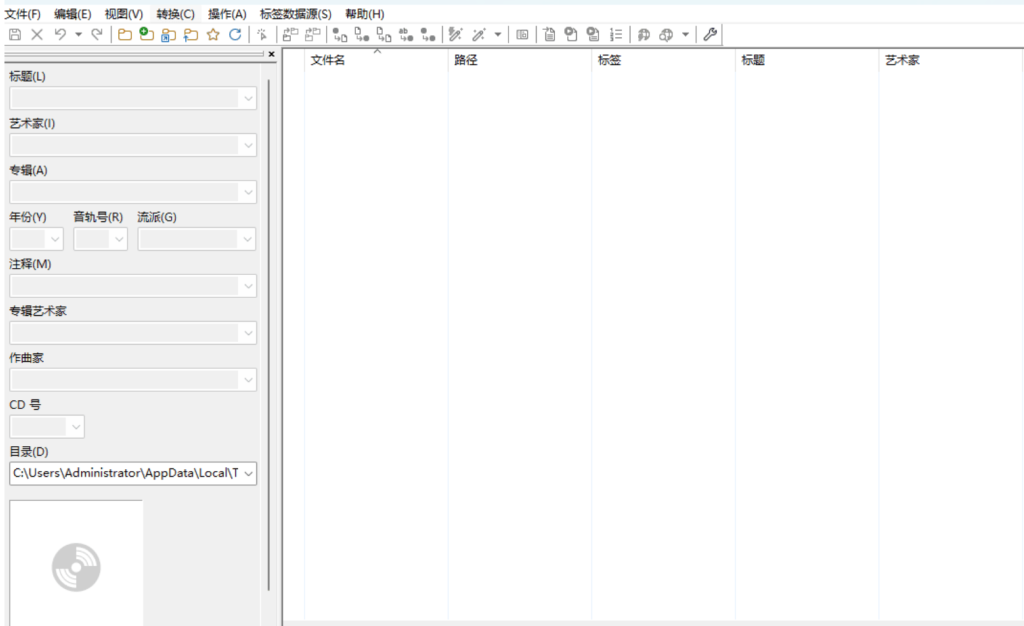Image resolution: width=1024 pixels, height=626 pixels.
Task: Open the 流派(G) genre dropdown
Action: point(248,240)
